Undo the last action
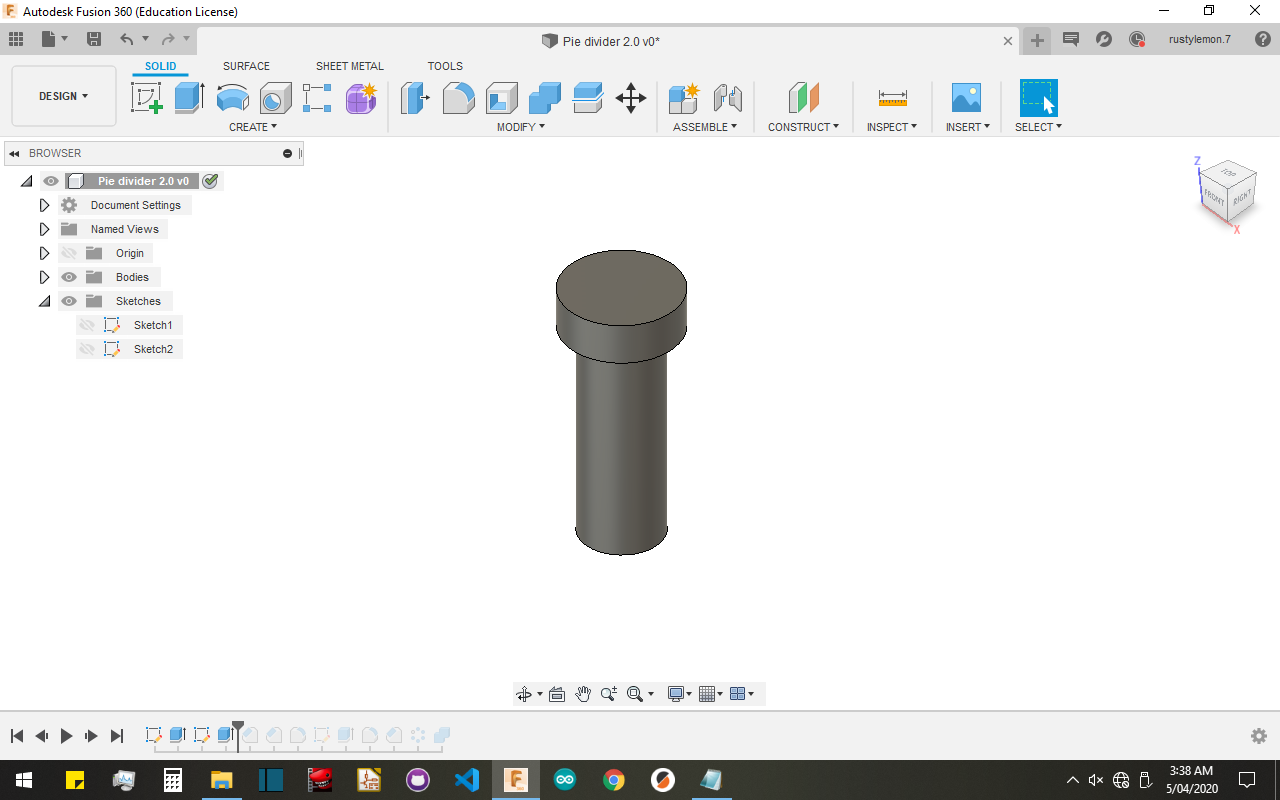The height and width of the screenshot is (800, 1280). 126,39
